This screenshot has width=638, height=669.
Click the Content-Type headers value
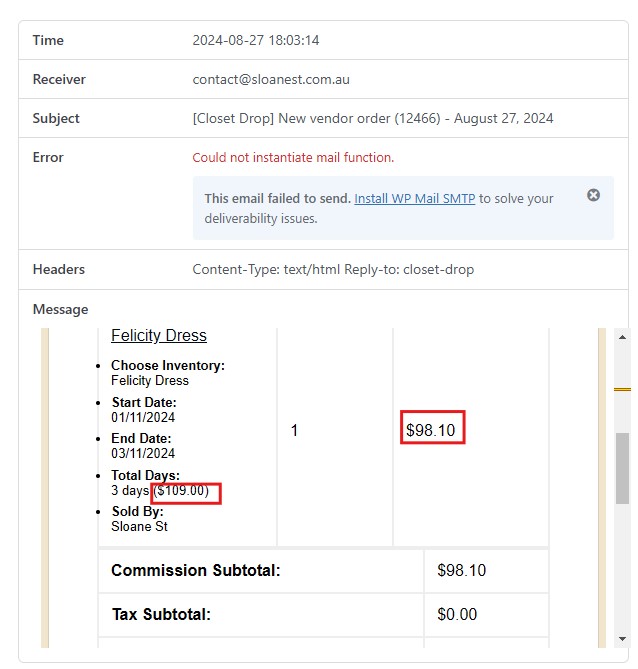(x=333, y=269)
